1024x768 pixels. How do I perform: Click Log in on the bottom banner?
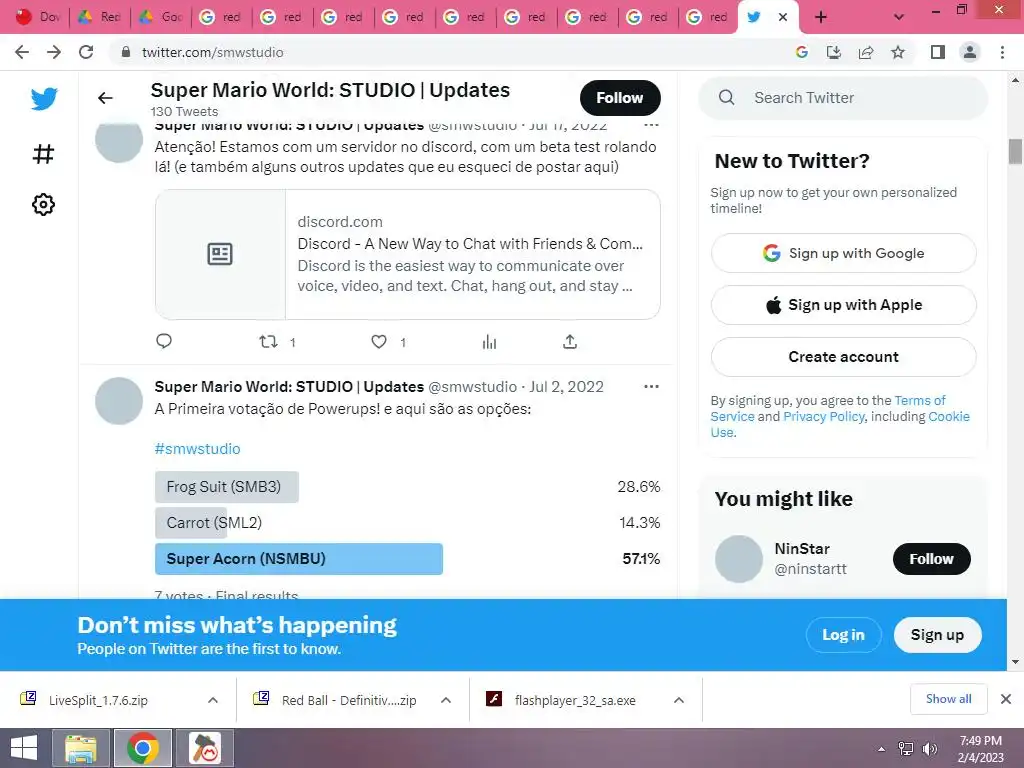[x=843, y=635]
